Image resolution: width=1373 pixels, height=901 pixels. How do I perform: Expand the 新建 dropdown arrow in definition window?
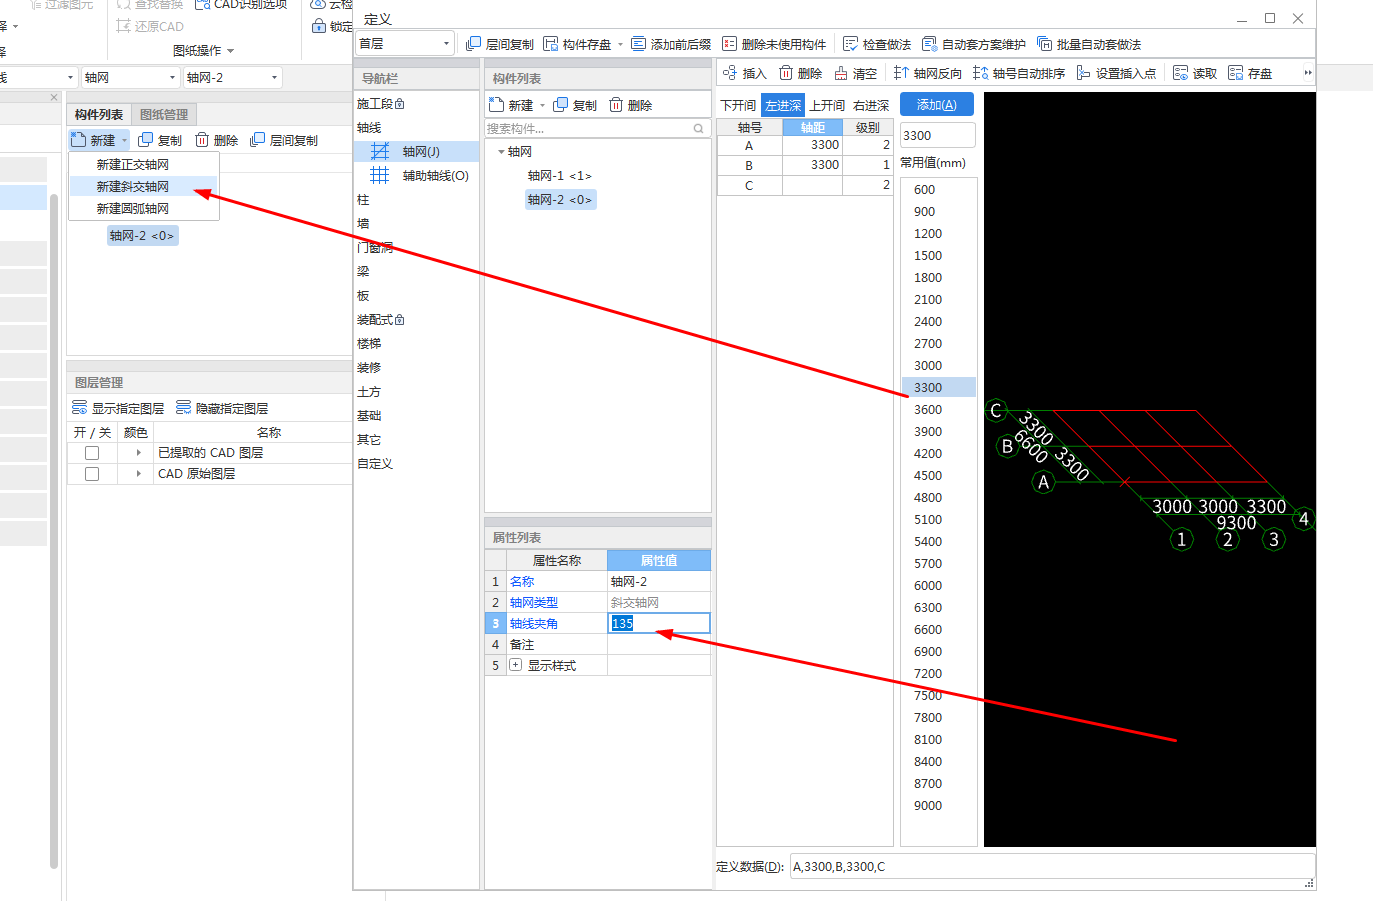coord(542,105)
